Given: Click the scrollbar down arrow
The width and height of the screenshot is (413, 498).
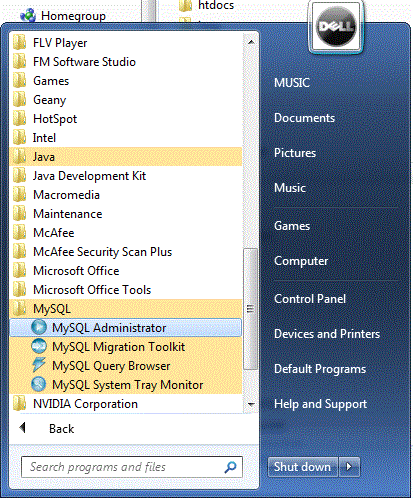Looking at the screenshot, I should tap(251, 405).
